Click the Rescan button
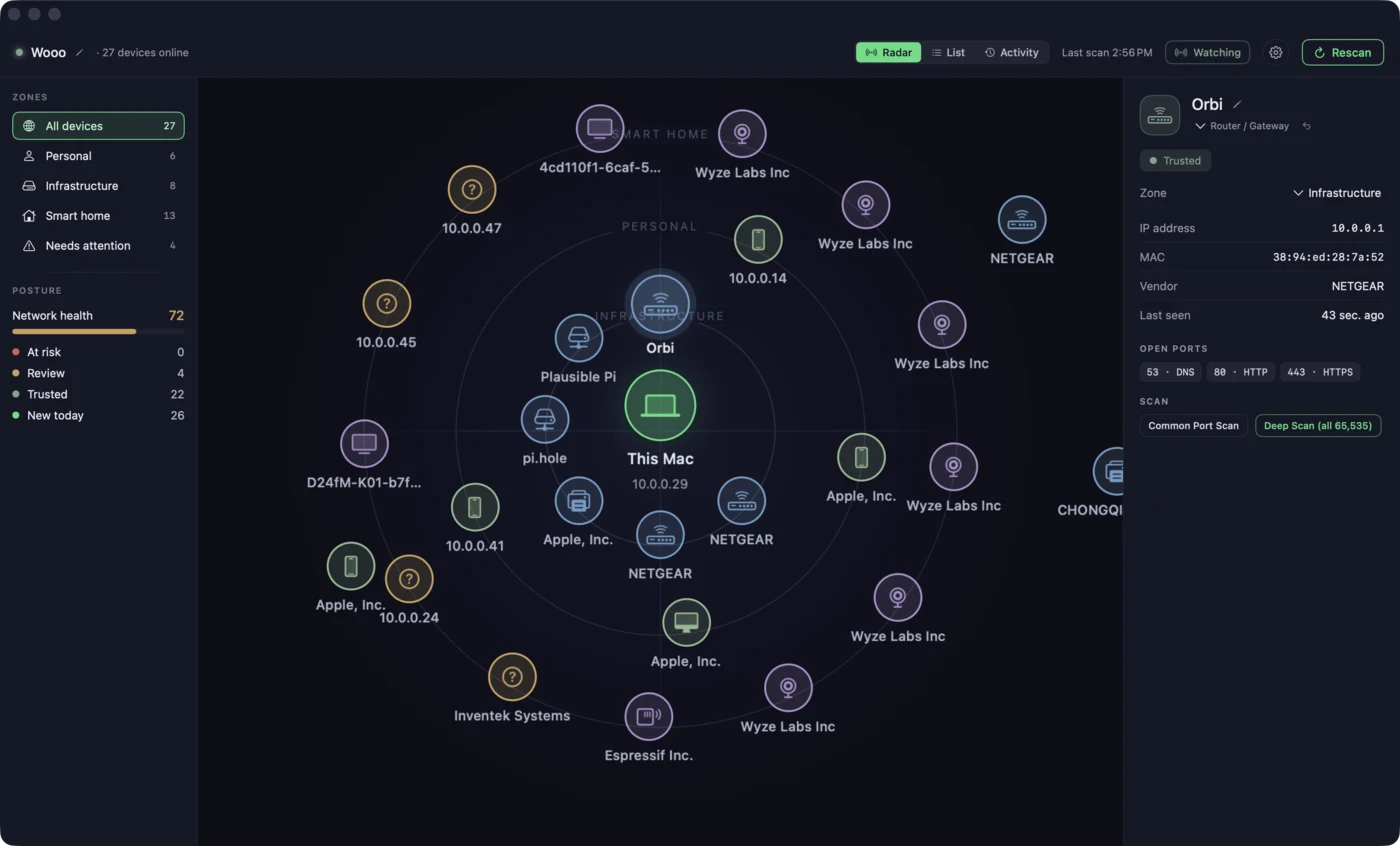Viewport: 1400px width, 846px height. click(1342, 52)
